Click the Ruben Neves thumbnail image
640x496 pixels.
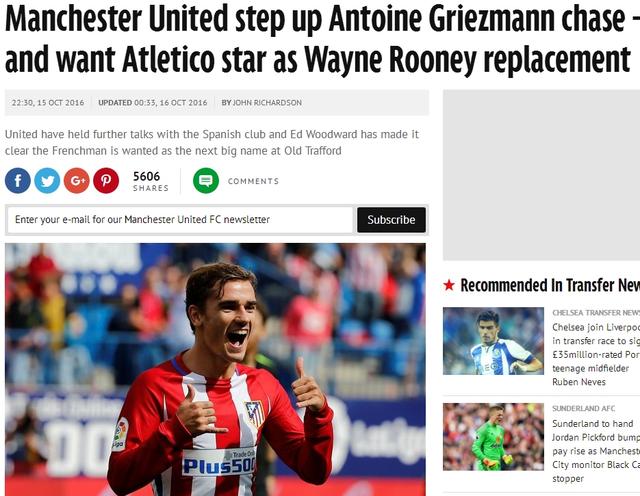click(x=493, y=341)
